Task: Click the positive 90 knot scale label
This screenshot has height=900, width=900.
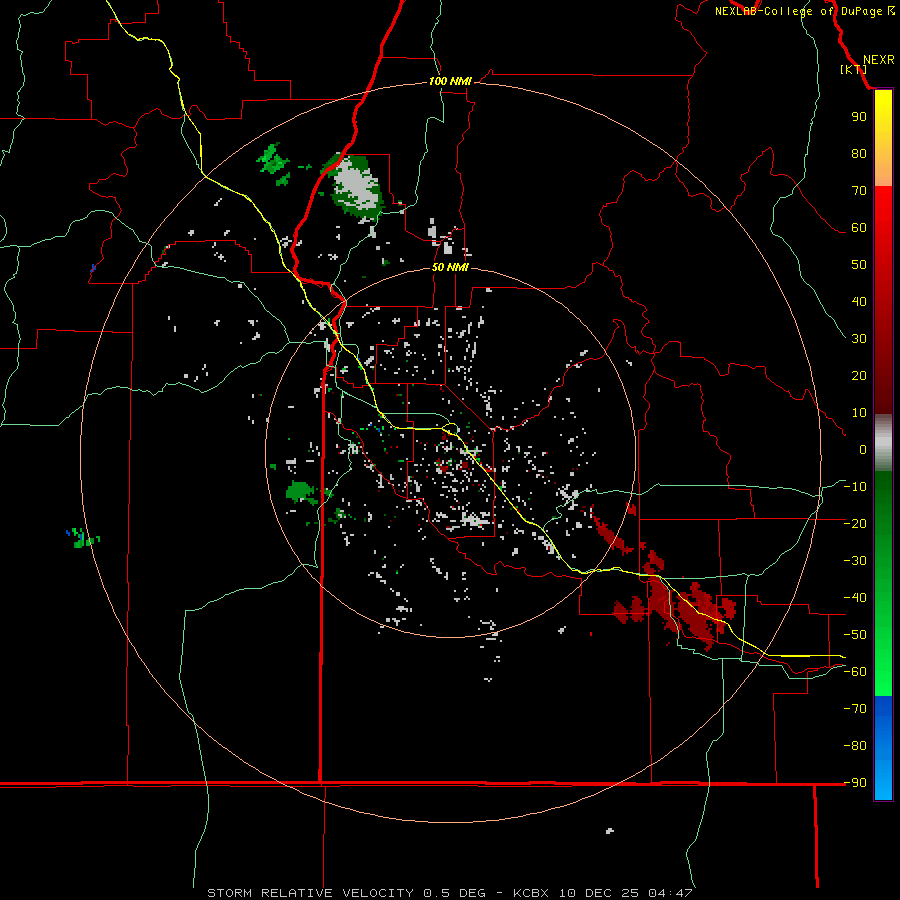Action: (859, 117)
